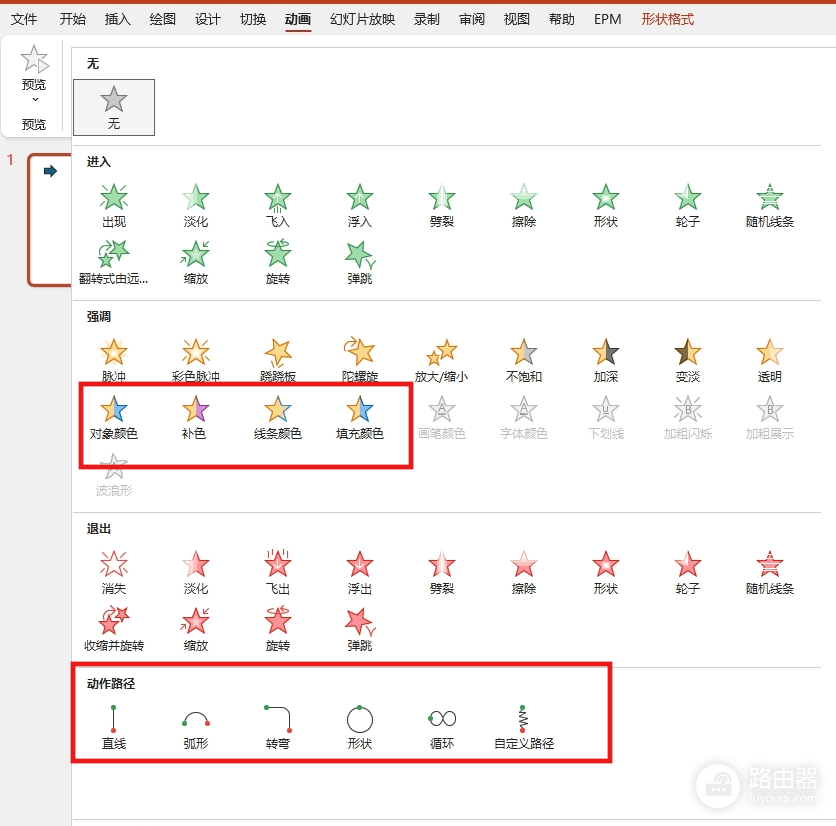Choose the exit 擦除 wipe animation
Viewport: 836px width, 826px height.
(524, 573)
